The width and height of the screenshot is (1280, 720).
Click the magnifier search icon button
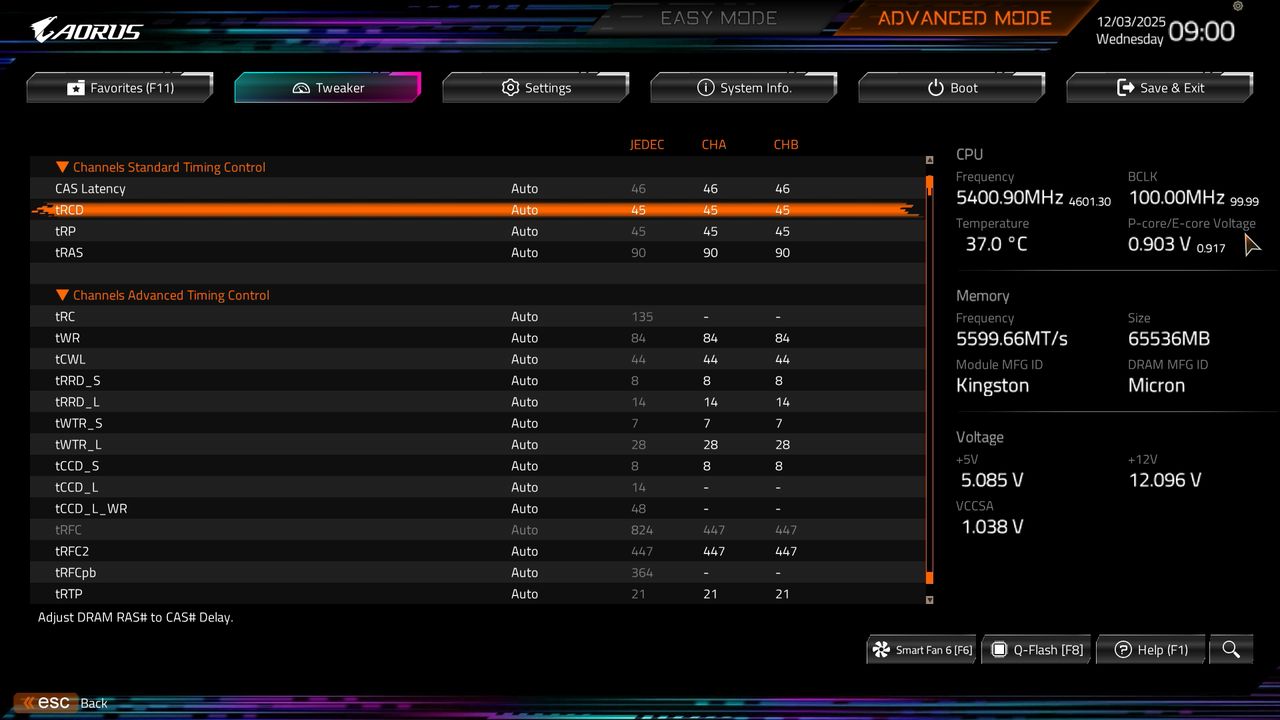pos(1231,650)
